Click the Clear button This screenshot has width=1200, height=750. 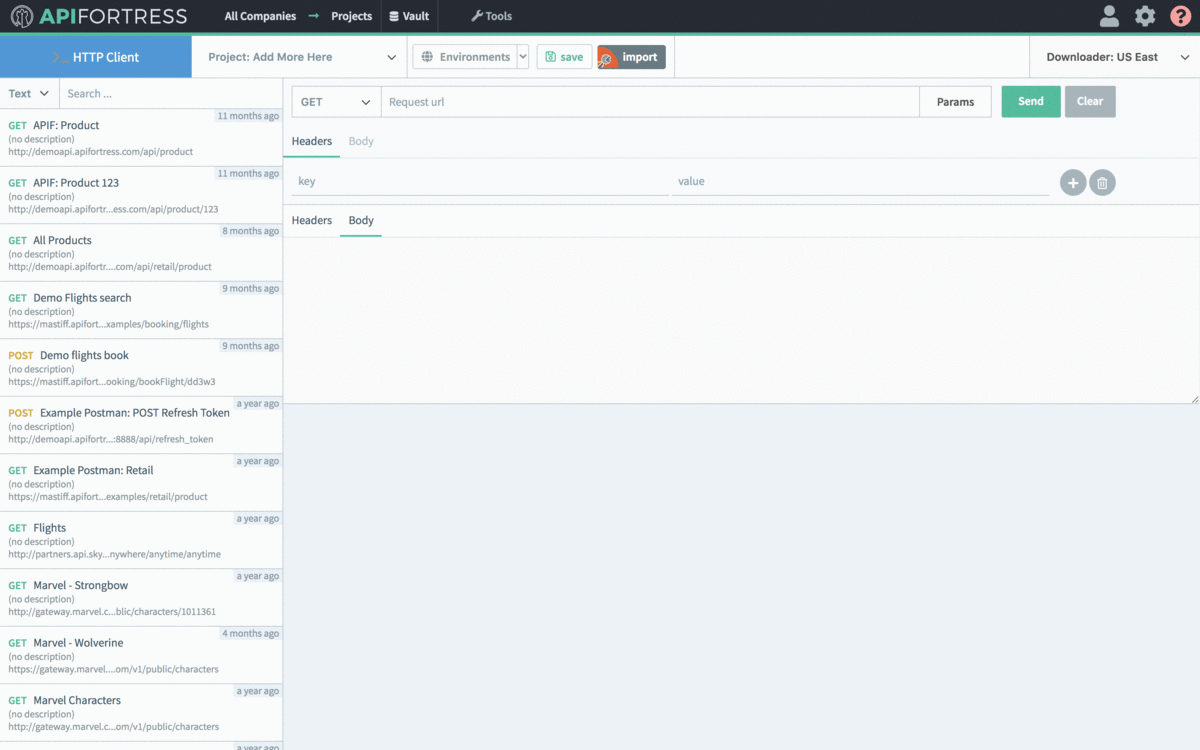click(x=1090, y=102)
